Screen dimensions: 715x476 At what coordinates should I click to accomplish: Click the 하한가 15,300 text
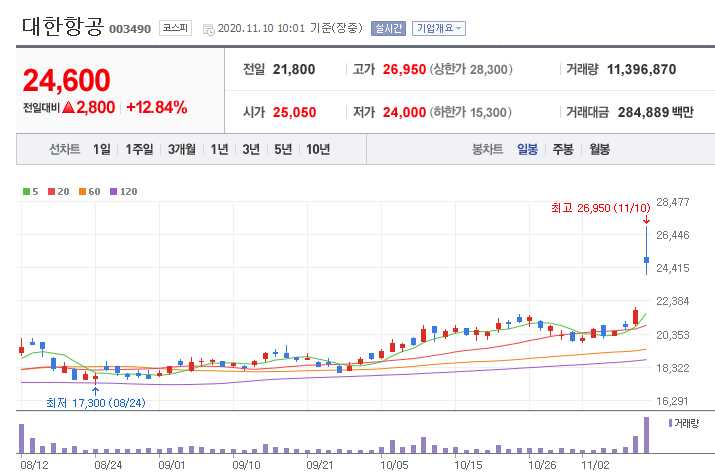pos(471,112)
